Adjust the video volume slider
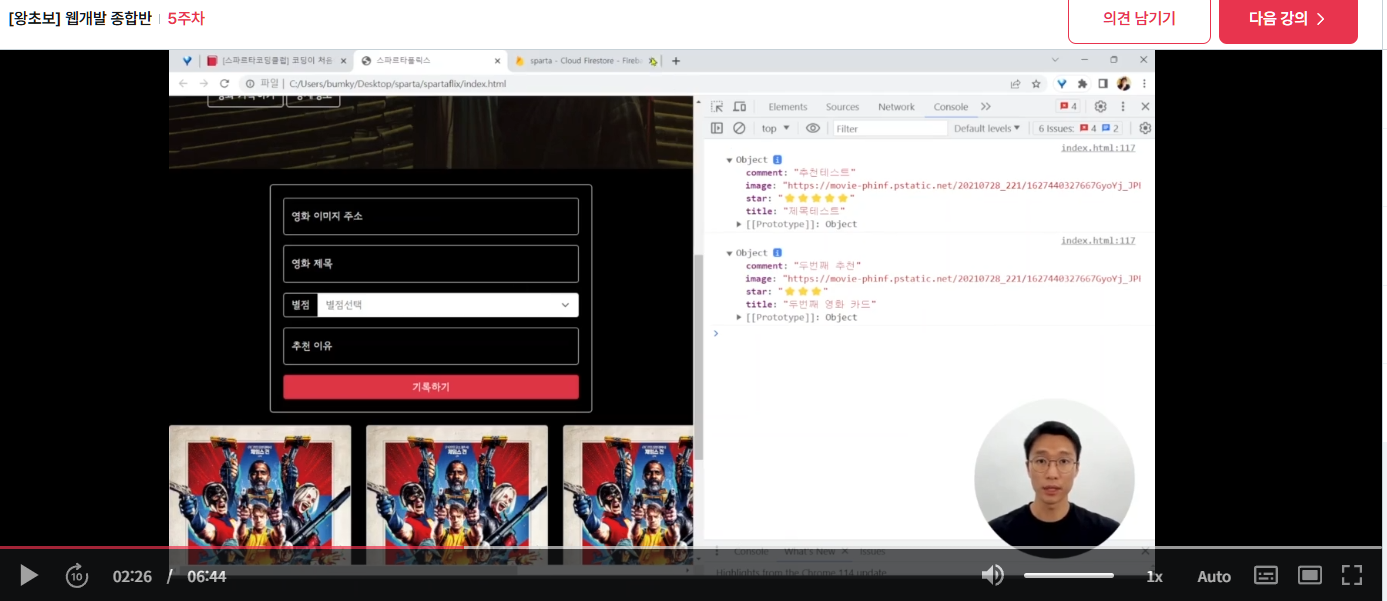Image resolution: width=1387 pixels, height=601 pixels. (x=1068, y=575)
